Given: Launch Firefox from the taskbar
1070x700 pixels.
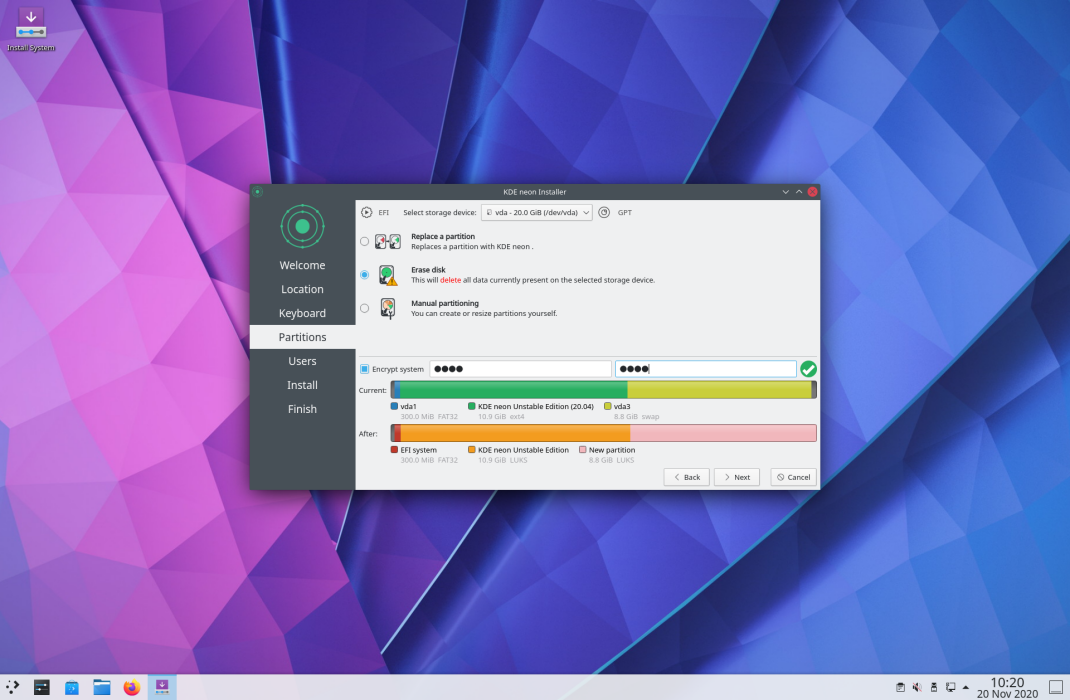Looking at the screenshot, I should coord(132,687).
